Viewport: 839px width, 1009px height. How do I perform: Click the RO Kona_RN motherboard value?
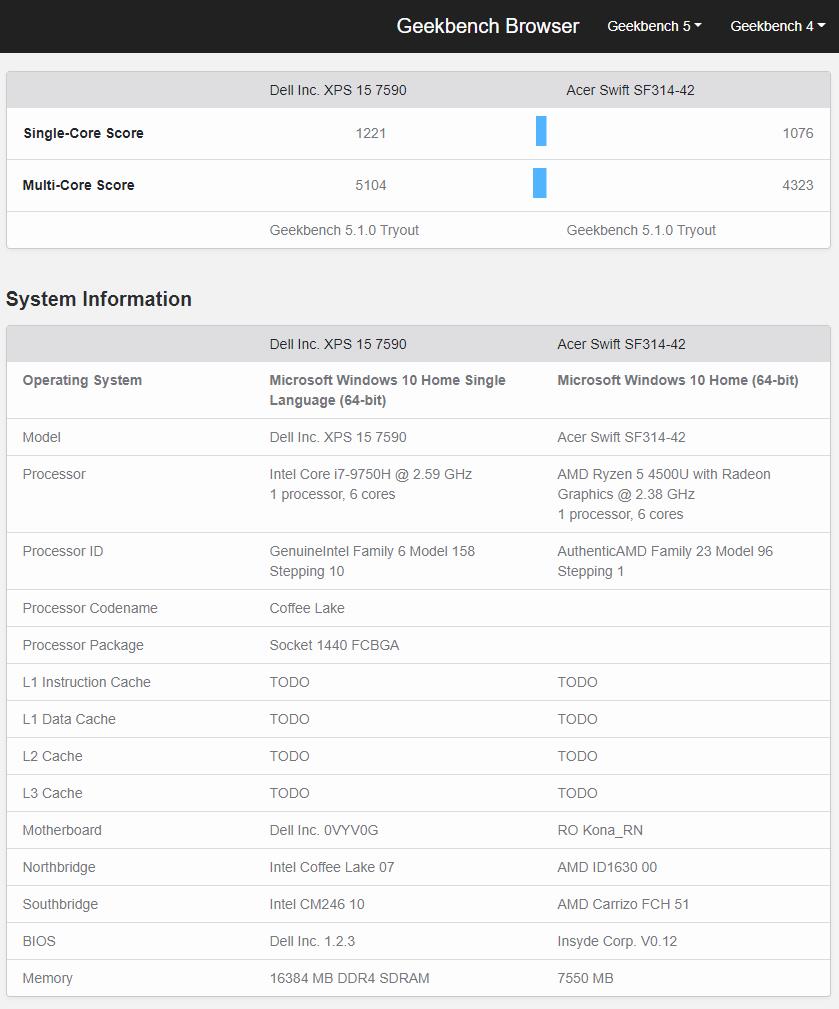point(600,831)
